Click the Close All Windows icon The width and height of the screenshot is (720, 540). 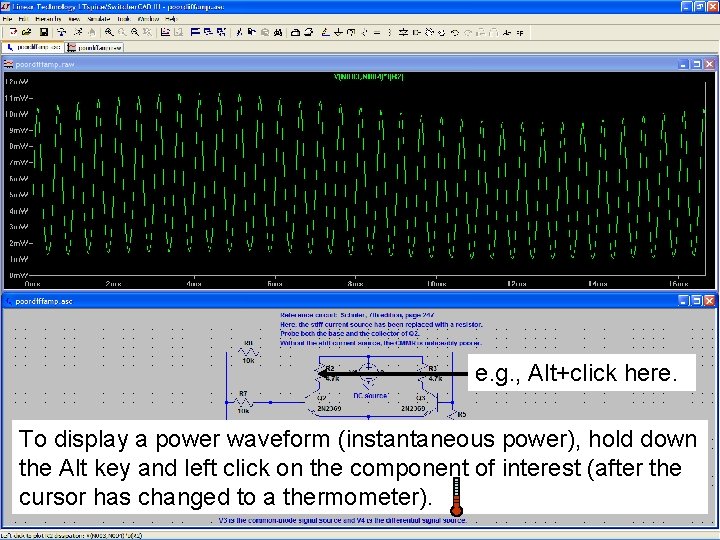click(221, 32)
